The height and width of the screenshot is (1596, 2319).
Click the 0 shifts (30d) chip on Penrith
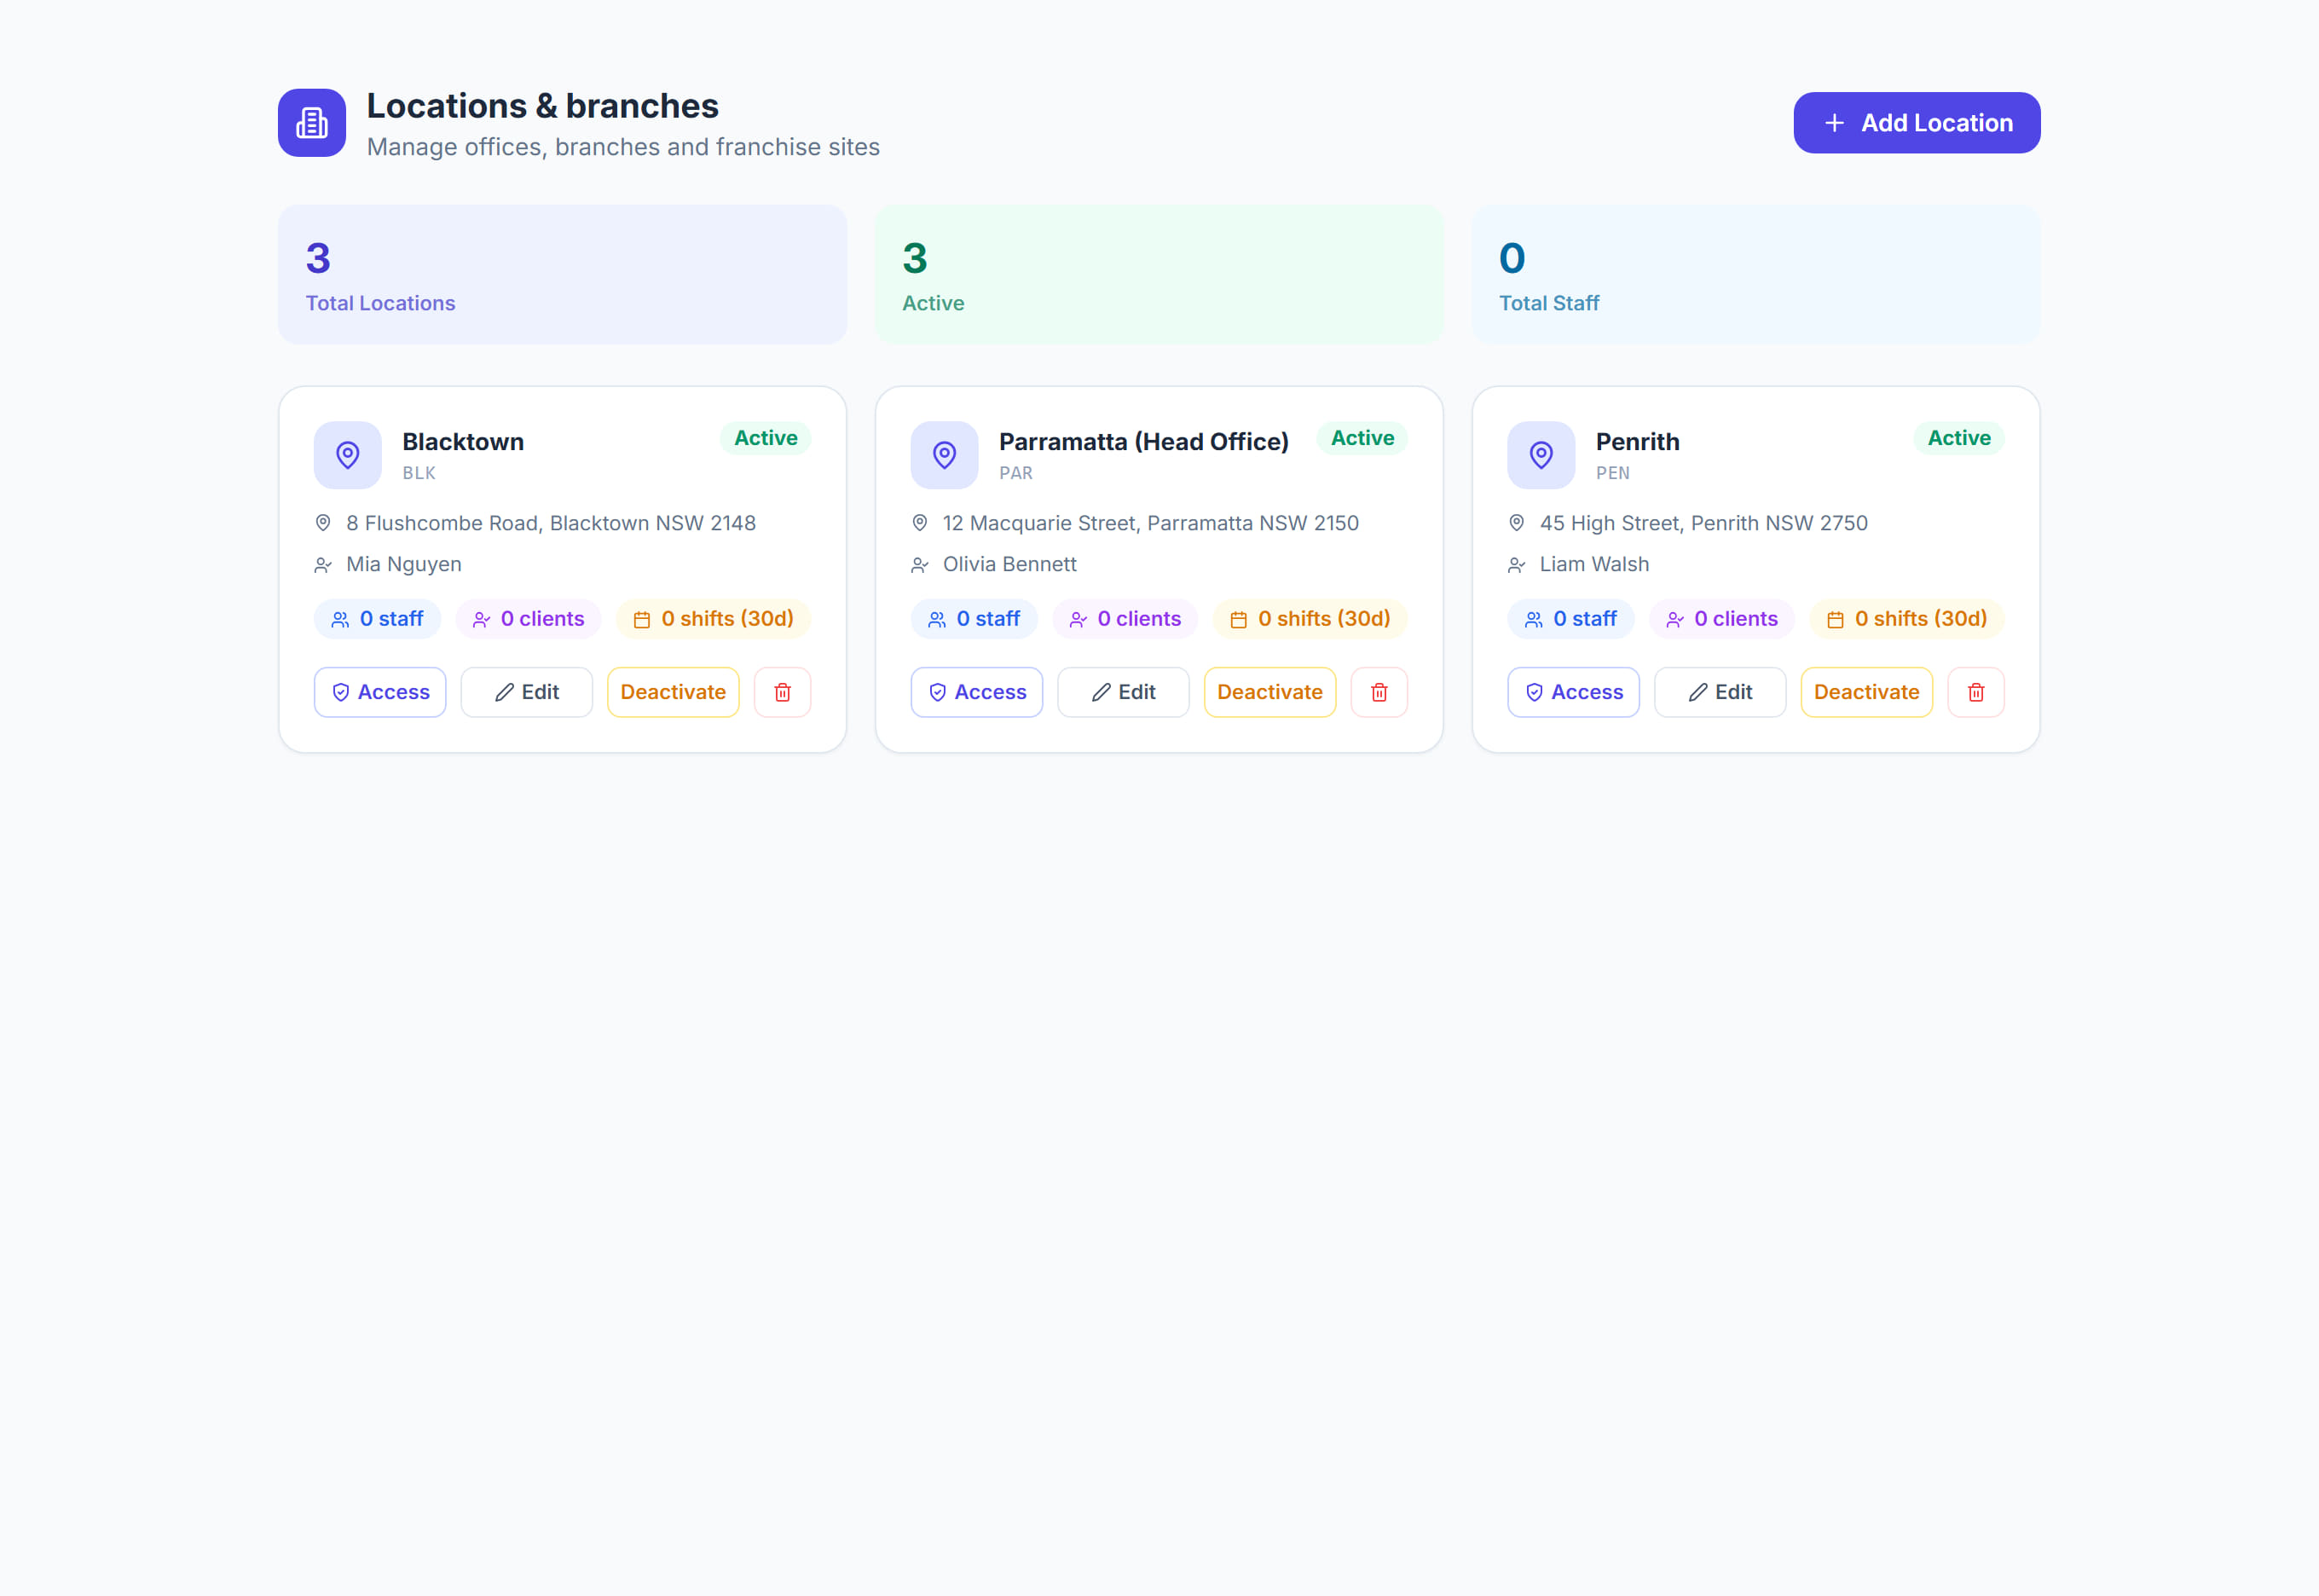pos(1906,619)
